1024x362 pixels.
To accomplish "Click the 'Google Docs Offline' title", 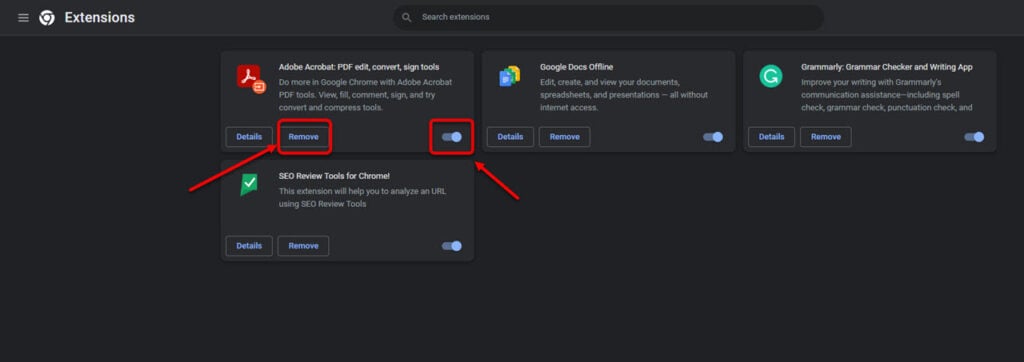I will (577, 67).
